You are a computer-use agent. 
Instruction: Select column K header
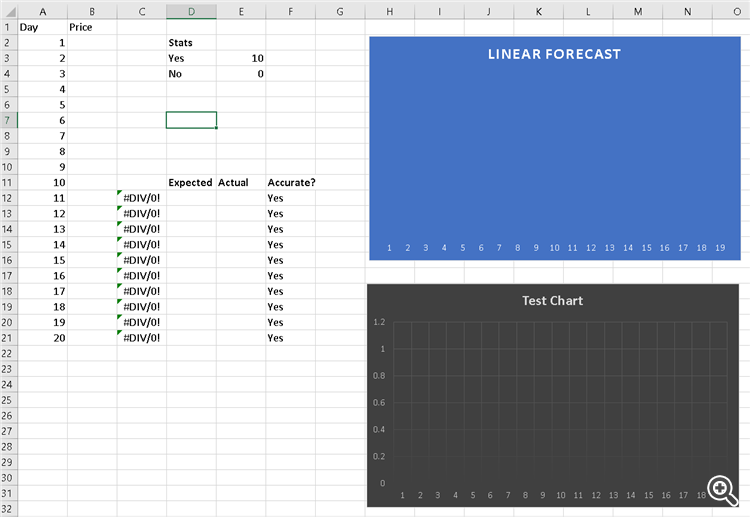(x=539, y=11)
